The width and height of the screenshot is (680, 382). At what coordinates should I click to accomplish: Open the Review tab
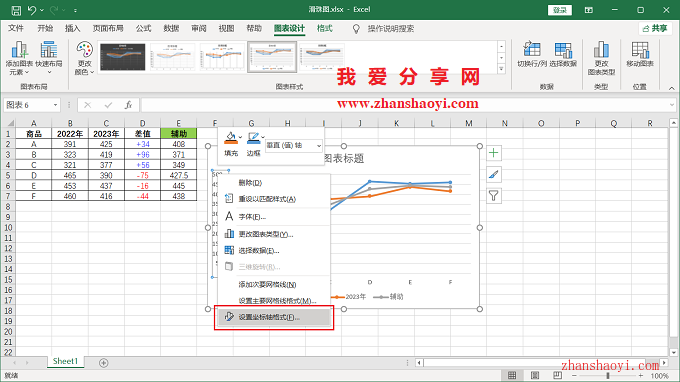pyautogui.click(x=199, y=29)
